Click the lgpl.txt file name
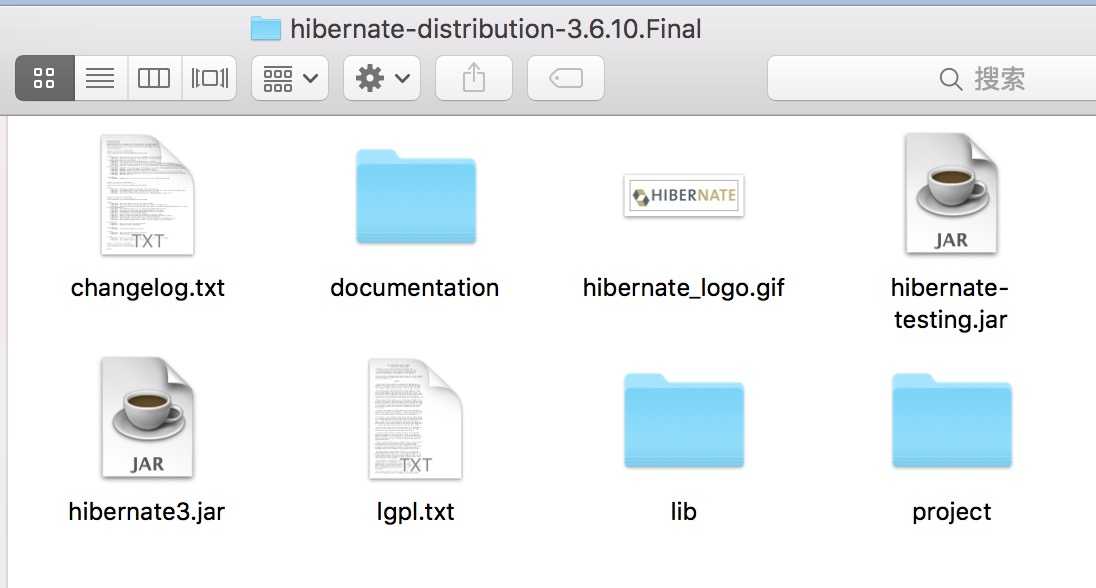Viewport: 1096px width, 588px height. [415, 512]
